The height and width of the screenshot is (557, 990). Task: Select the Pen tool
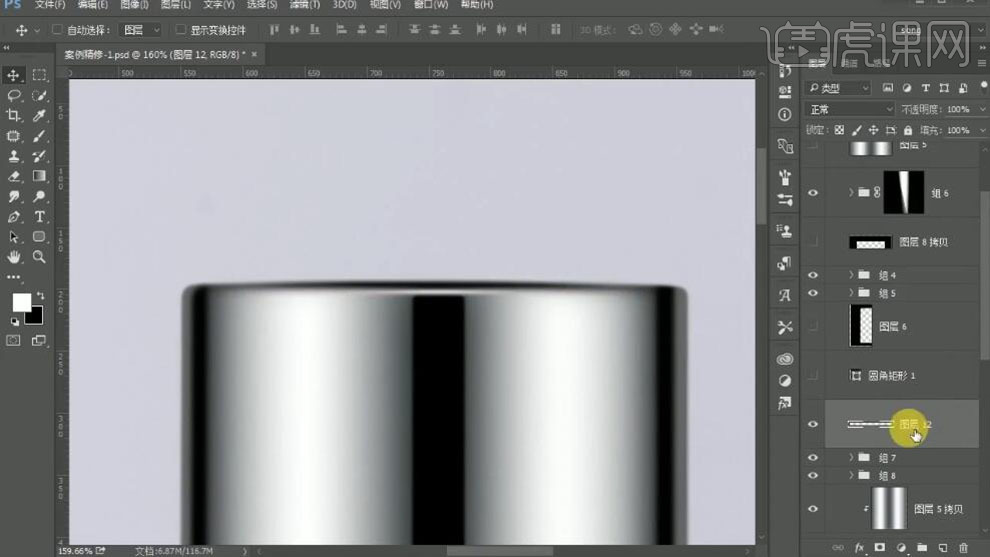tap(13, 217)
